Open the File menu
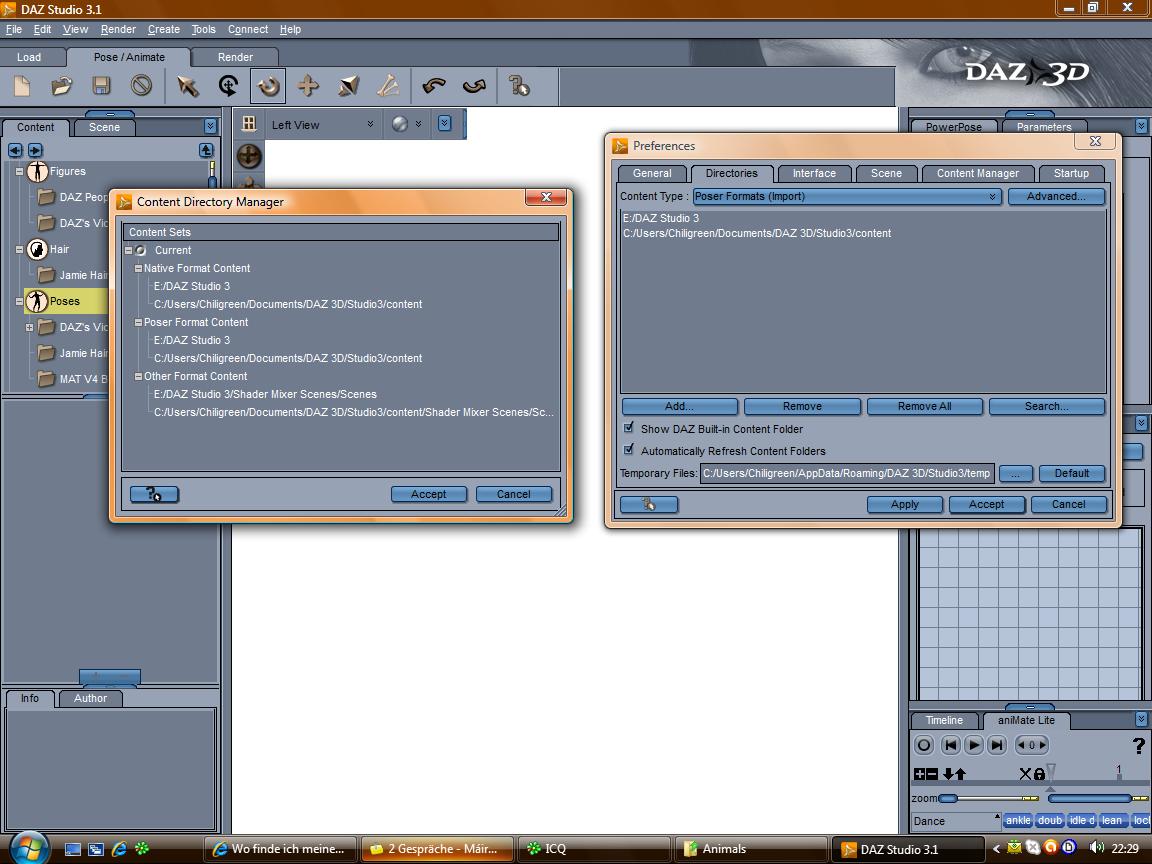The width and height of the screenshot is (1152, 864). [14, 29]
